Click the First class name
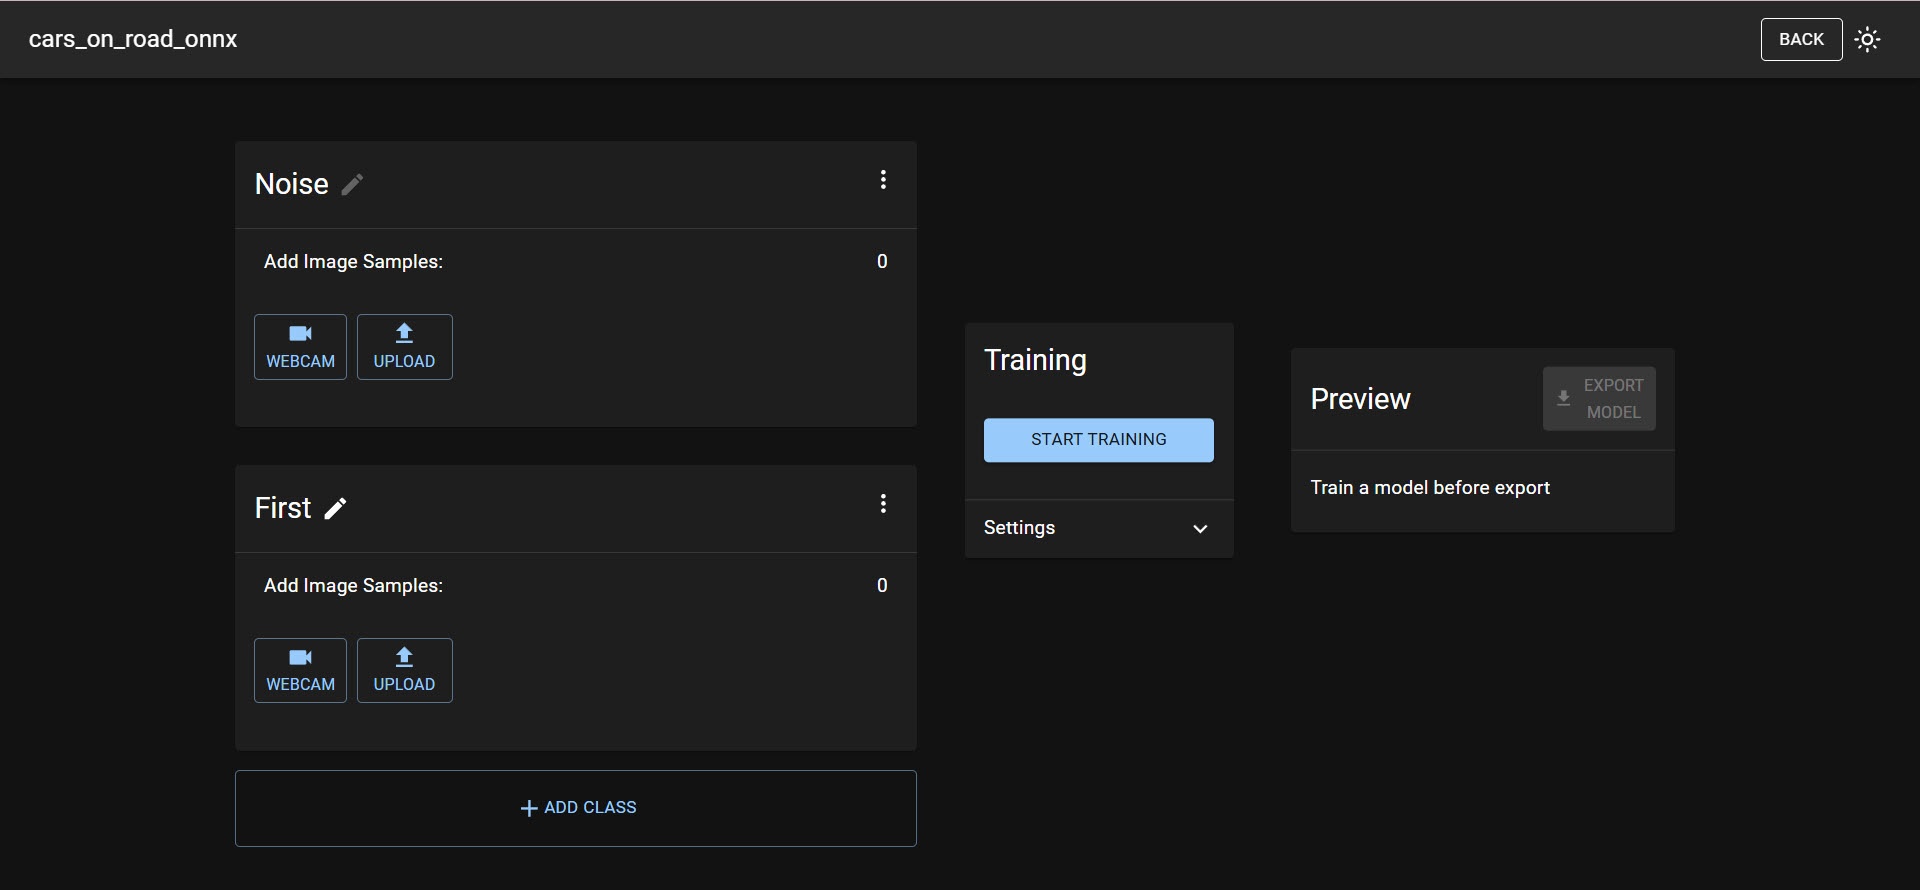 pos(283,508)
